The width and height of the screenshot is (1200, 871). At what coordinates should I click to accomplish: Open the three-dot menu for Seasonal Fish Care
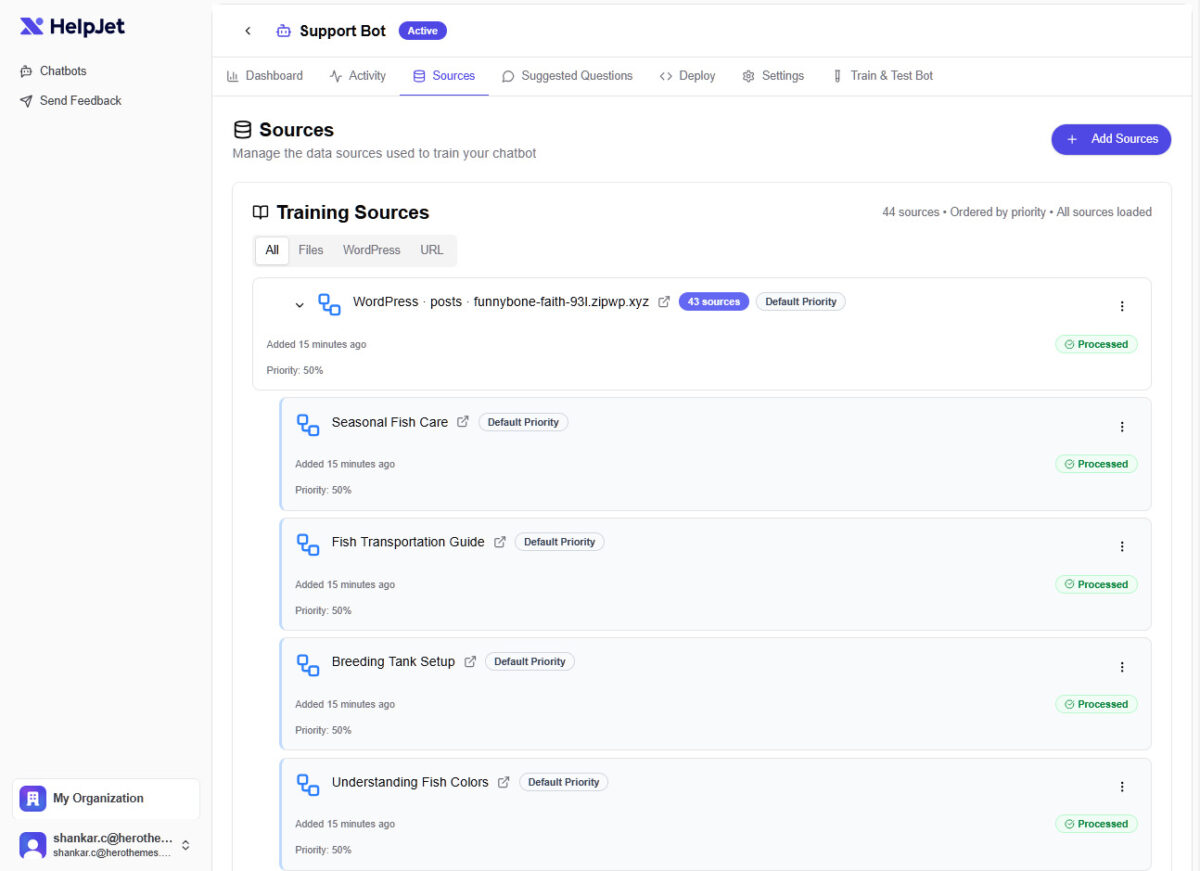click(1122, 427)
